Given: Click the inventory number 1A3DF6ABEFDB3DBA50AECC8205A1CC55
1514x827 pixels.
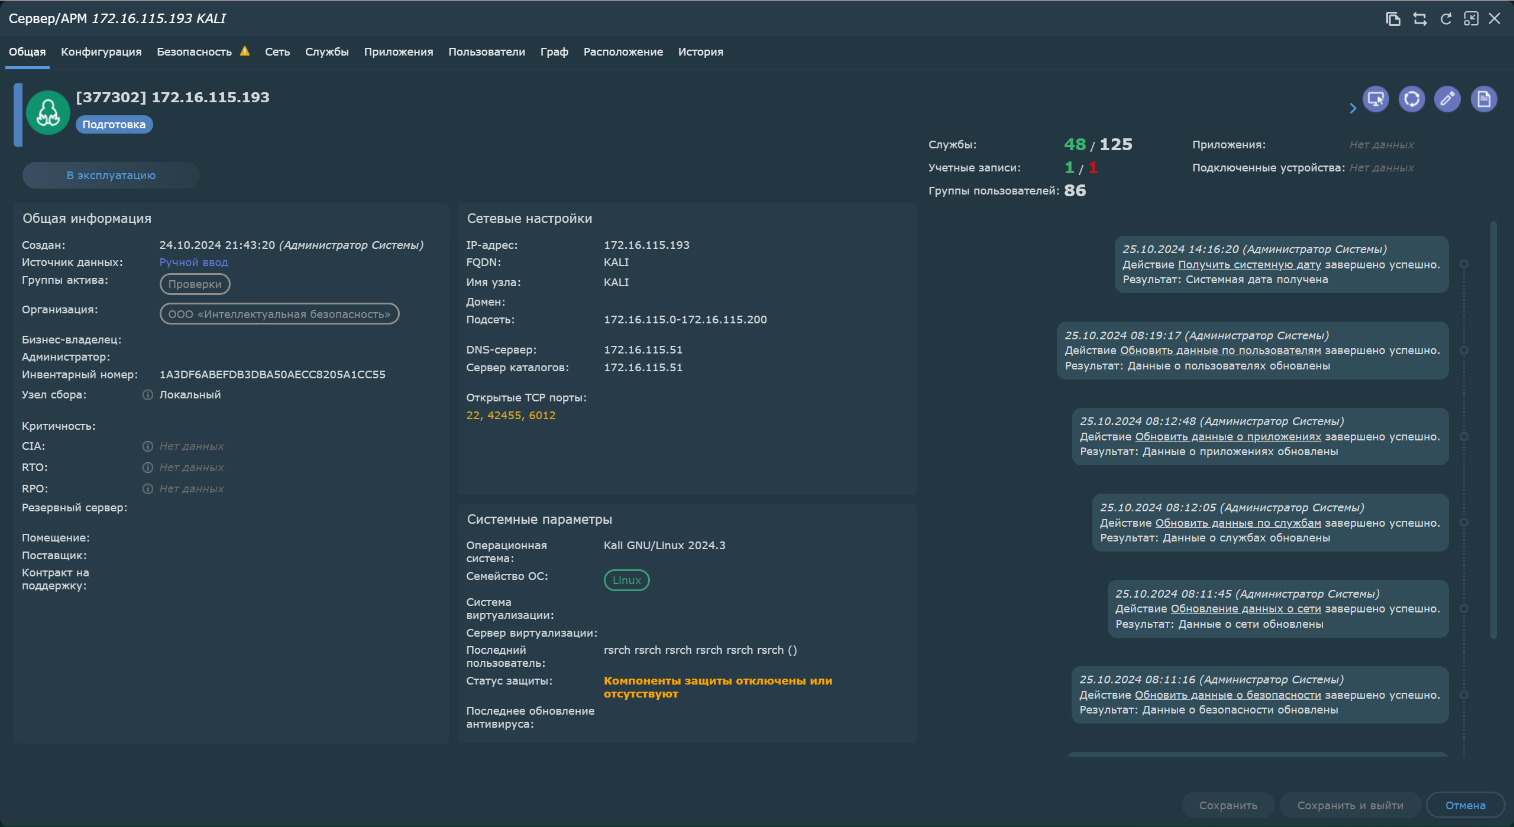Looking at the screenshot, I should point(272,375).
